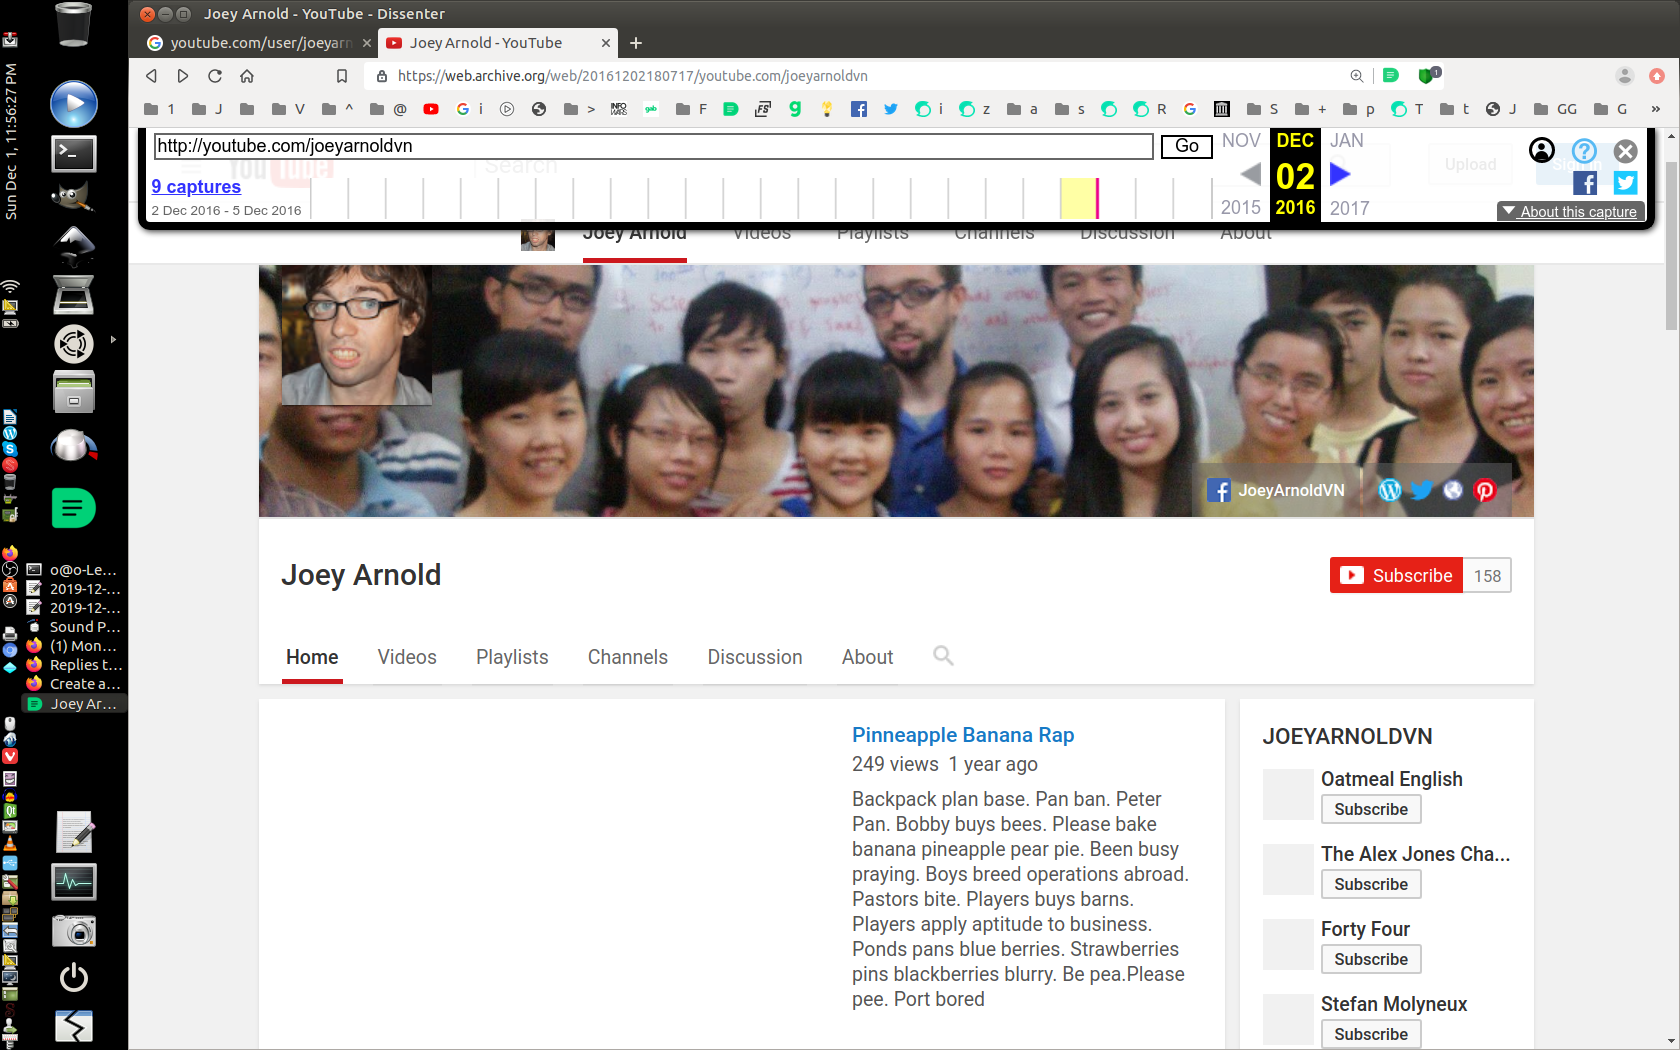Click the Wayback Go button
The image size is (1680, 1050).
pyautogui.click(x=1187, y=146)
